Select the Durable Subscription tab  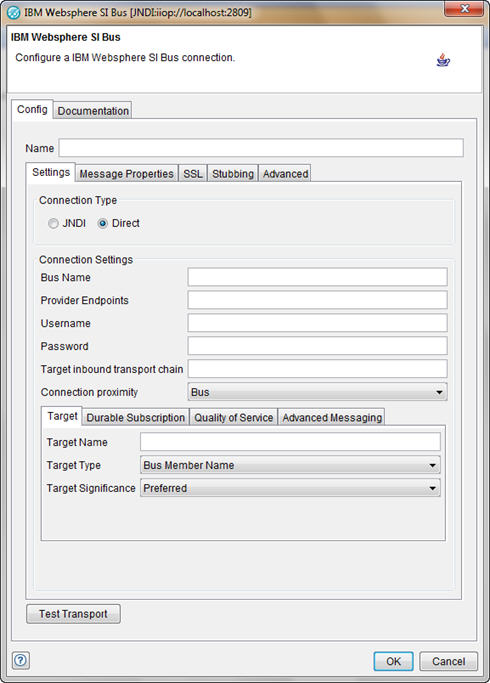[135, 417]
